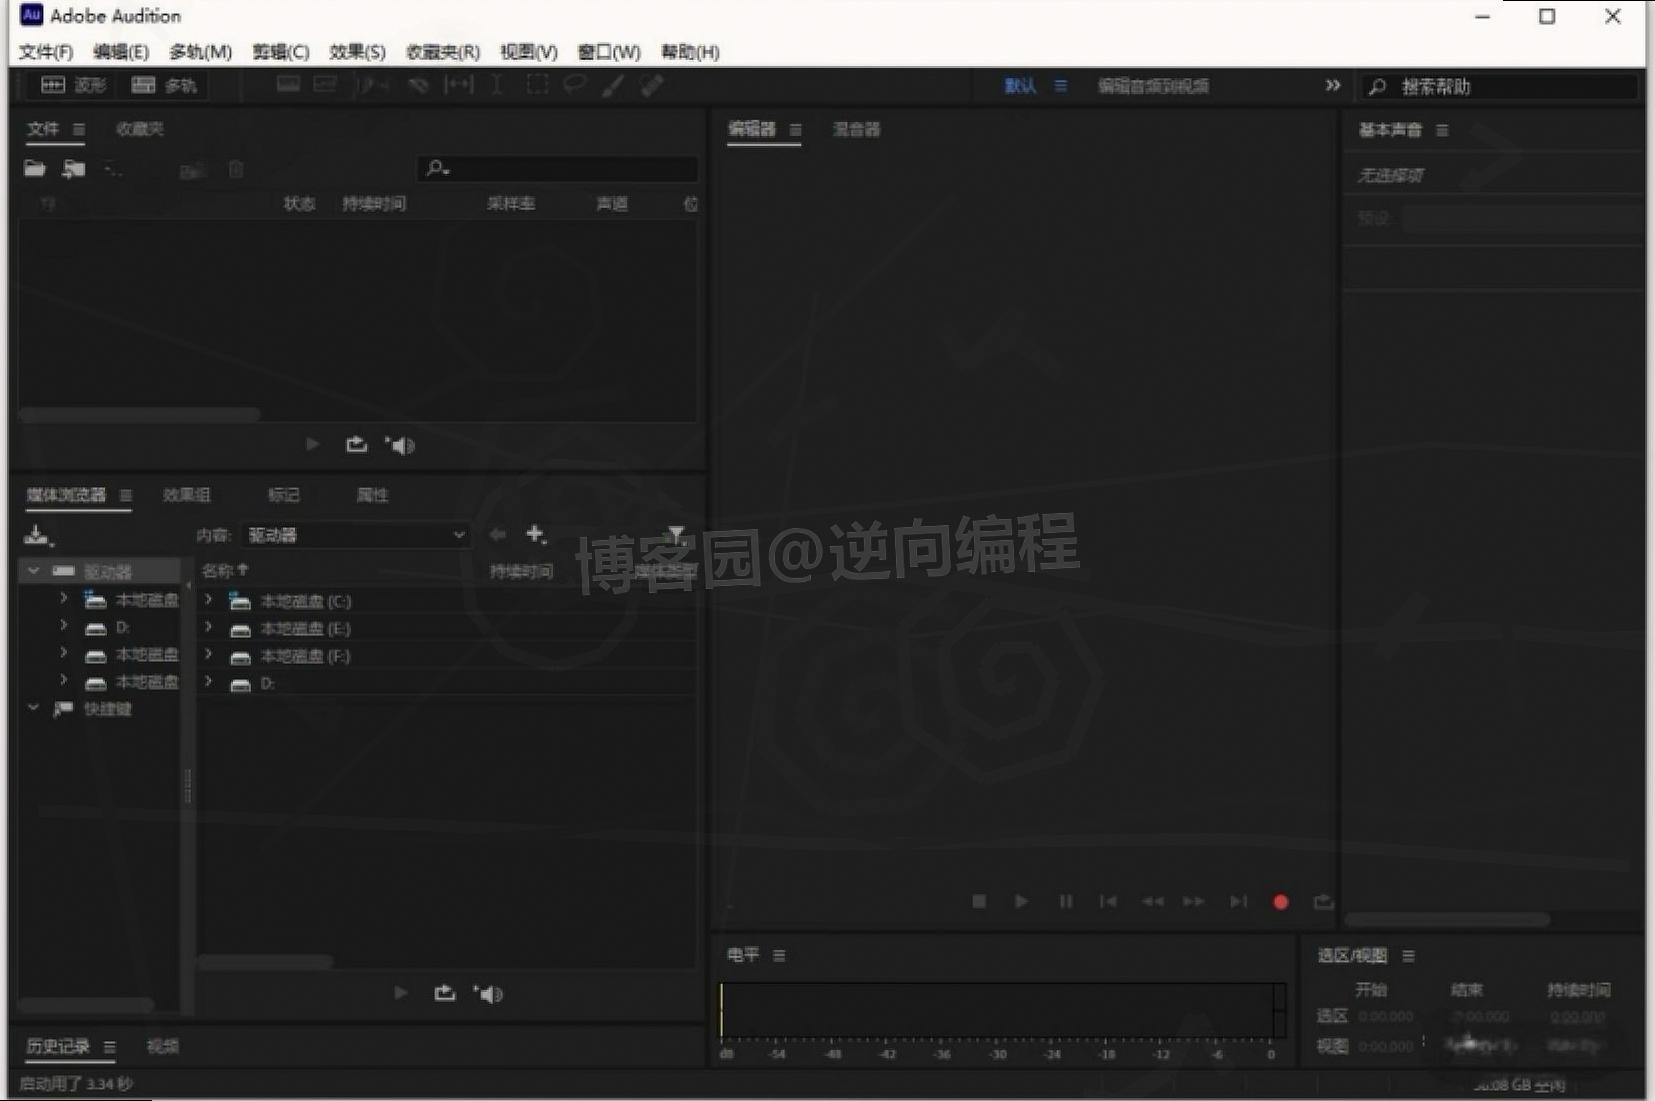The image size is (1655, 1101).
Task: Expand 本地磁盘 (C:) in the drives tree
Action: (209, 600)
